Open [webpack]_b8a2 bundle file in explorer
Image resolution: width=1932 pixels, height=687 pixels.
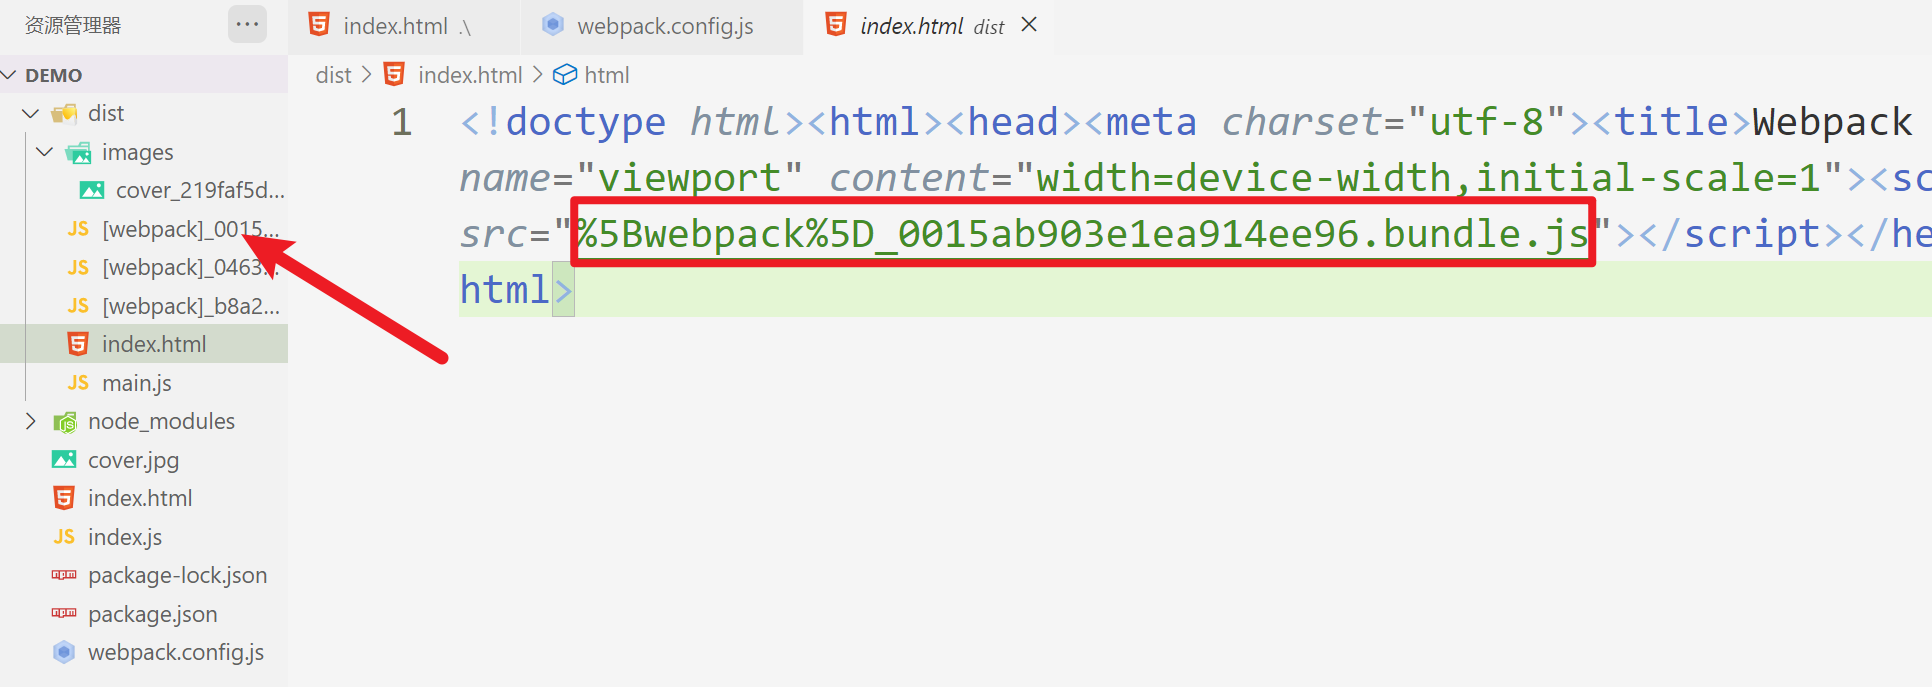coord(190,306)
